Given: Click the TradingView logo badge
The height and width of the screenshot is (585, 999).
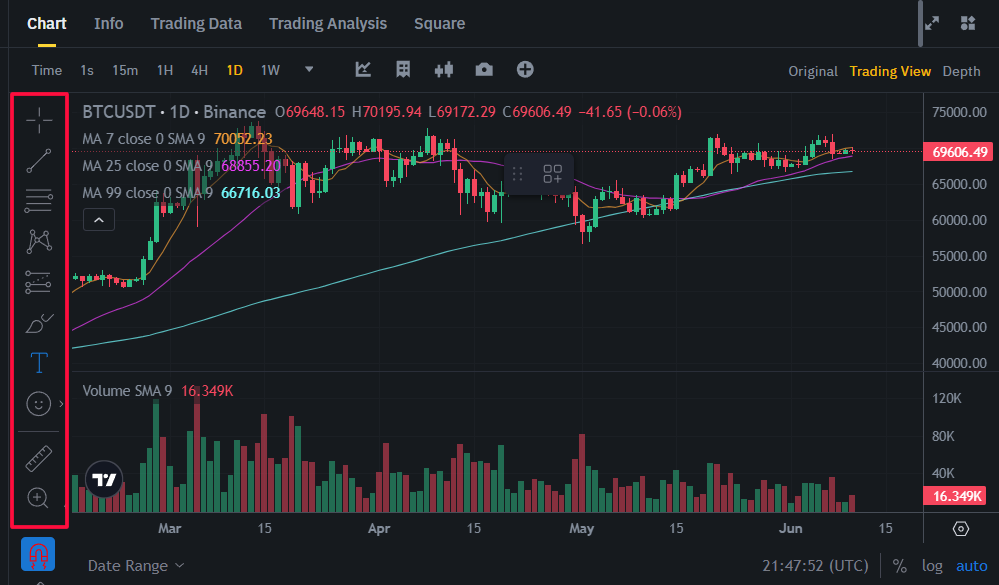Looking at the screenshot, I should coord(104,479).
